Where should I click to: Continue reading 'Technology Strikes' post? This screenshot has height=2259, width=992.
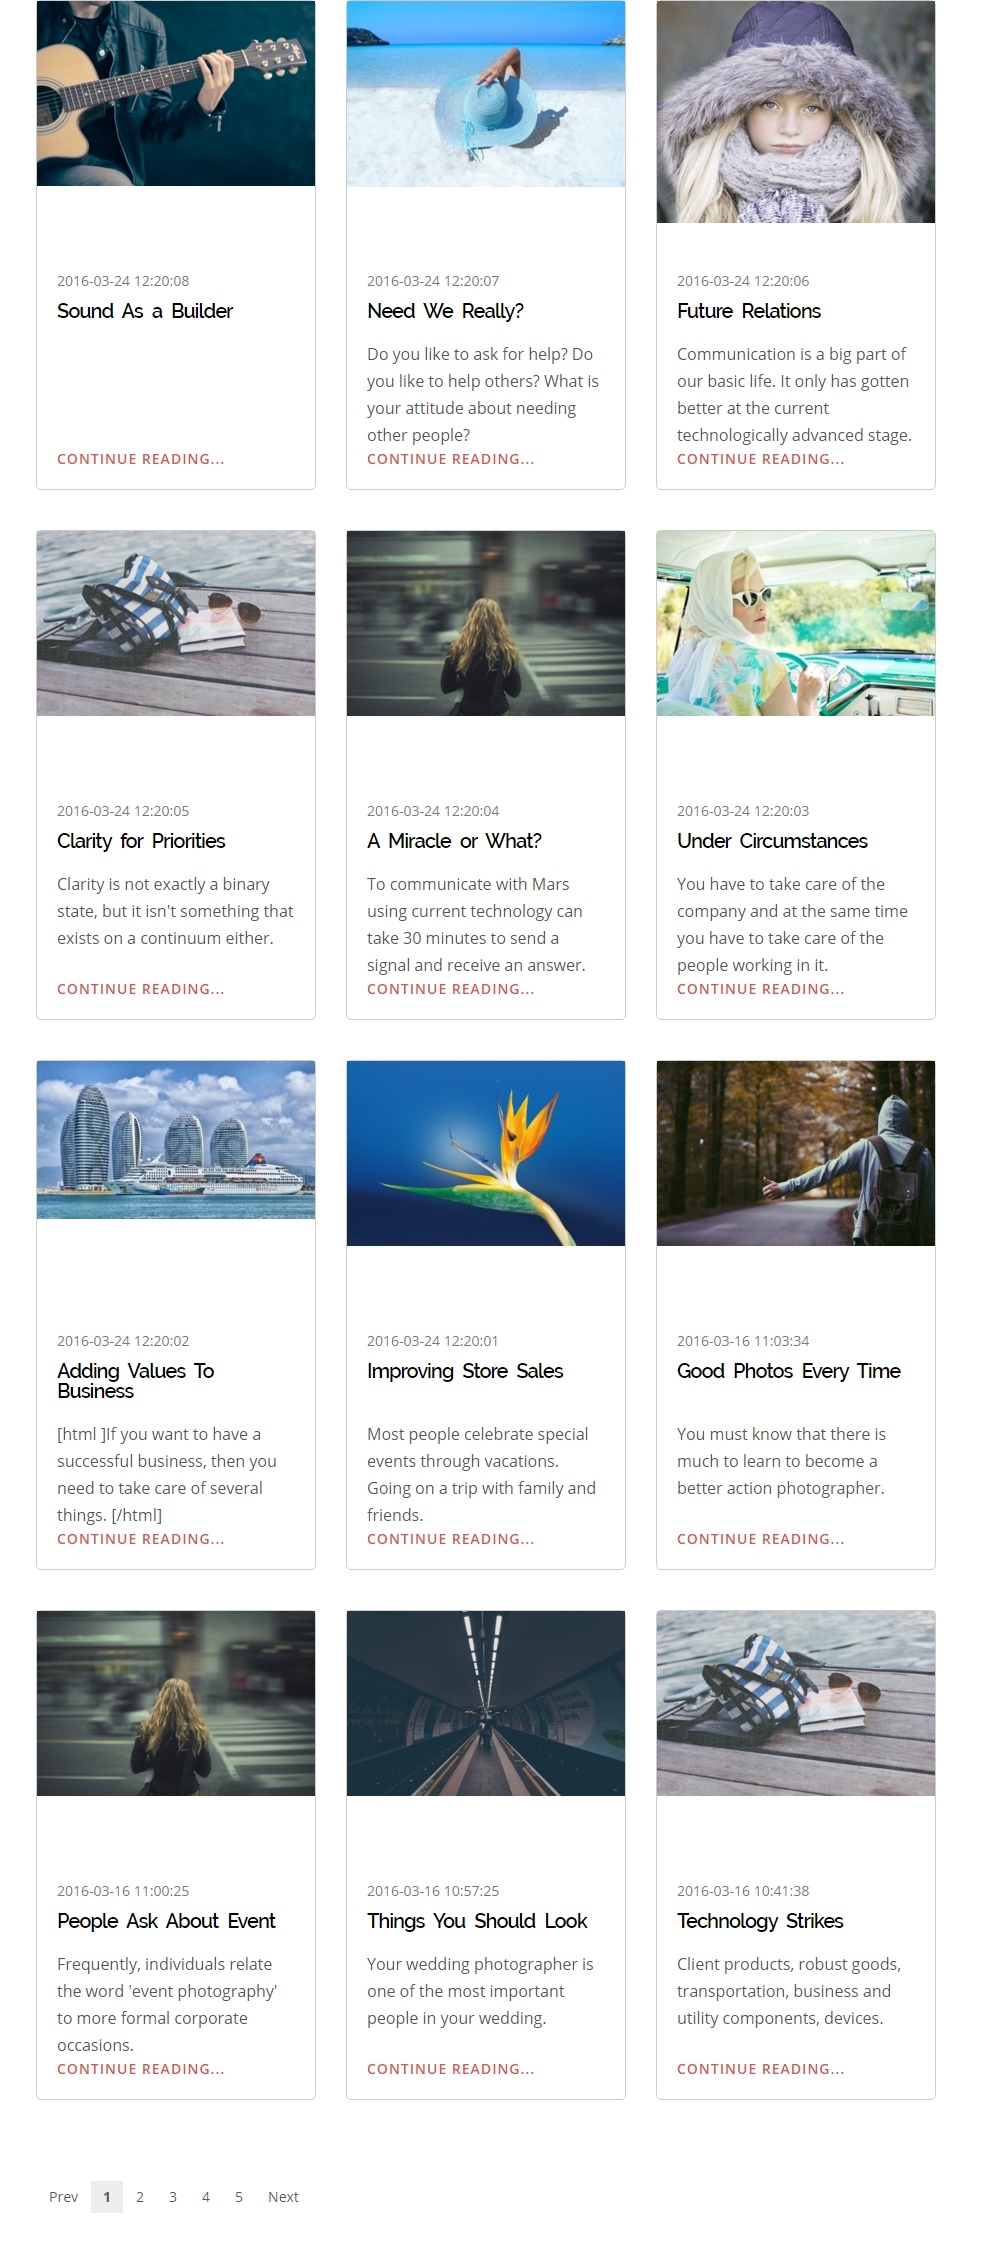[761, 2069]
